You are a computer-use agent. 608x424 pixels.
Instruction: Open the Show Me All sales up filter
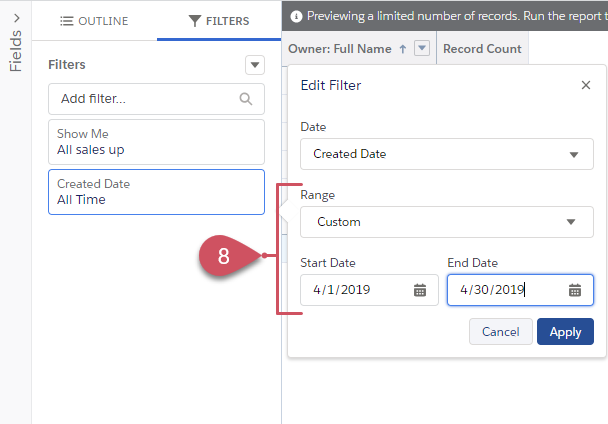(156, 142)
